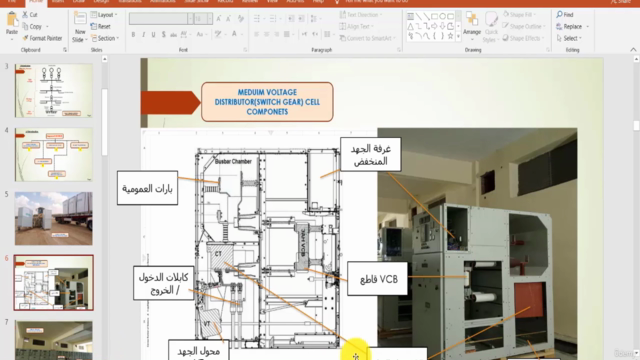Open the character spacing AV option
The image size is (640, 360).
tap(184, 34)
